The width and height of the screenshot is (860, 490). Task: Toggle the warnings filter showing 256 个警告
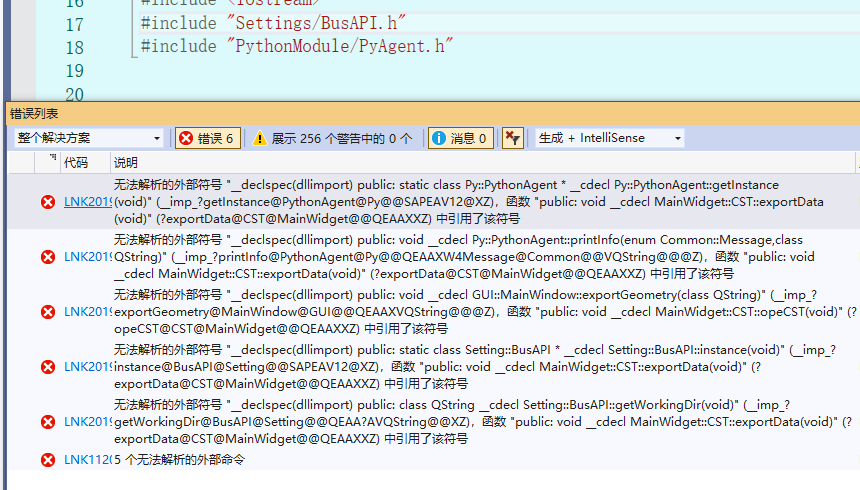coord(333,138)
